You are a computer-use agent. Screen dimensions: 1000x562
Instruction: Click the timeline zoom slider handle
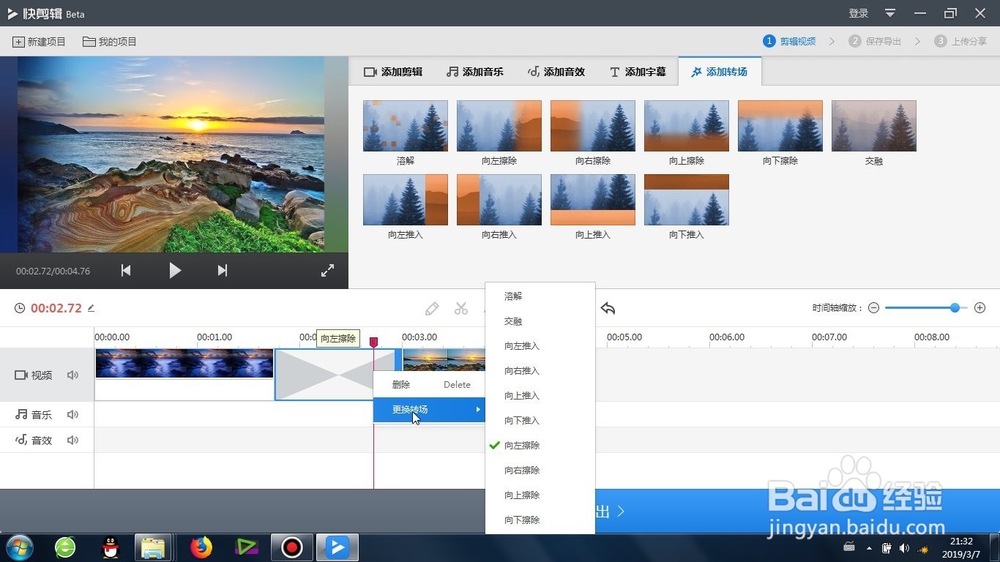[x=955, y=308]
